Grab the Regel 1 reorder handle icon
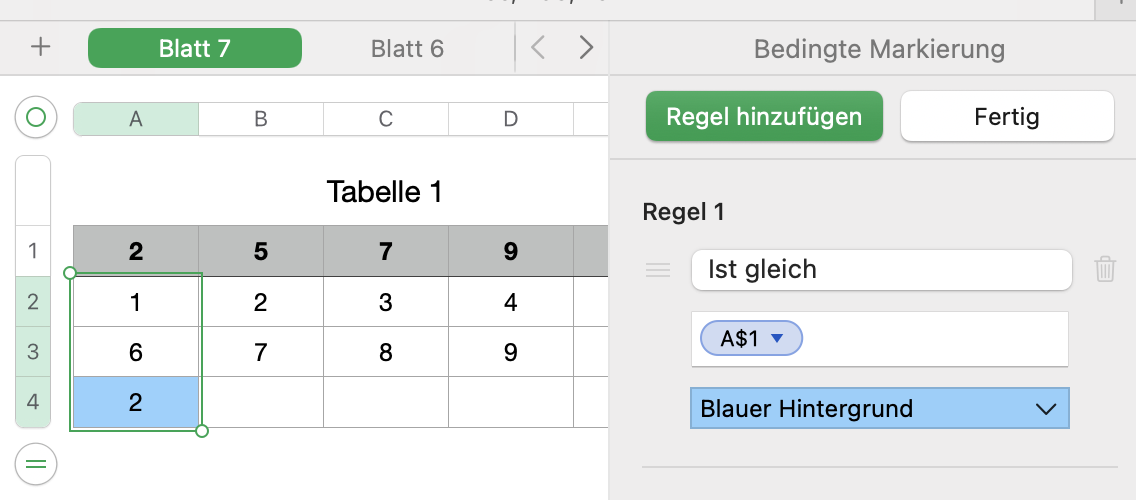This screenshot has width=1136, height=500. tap(657, 269)
